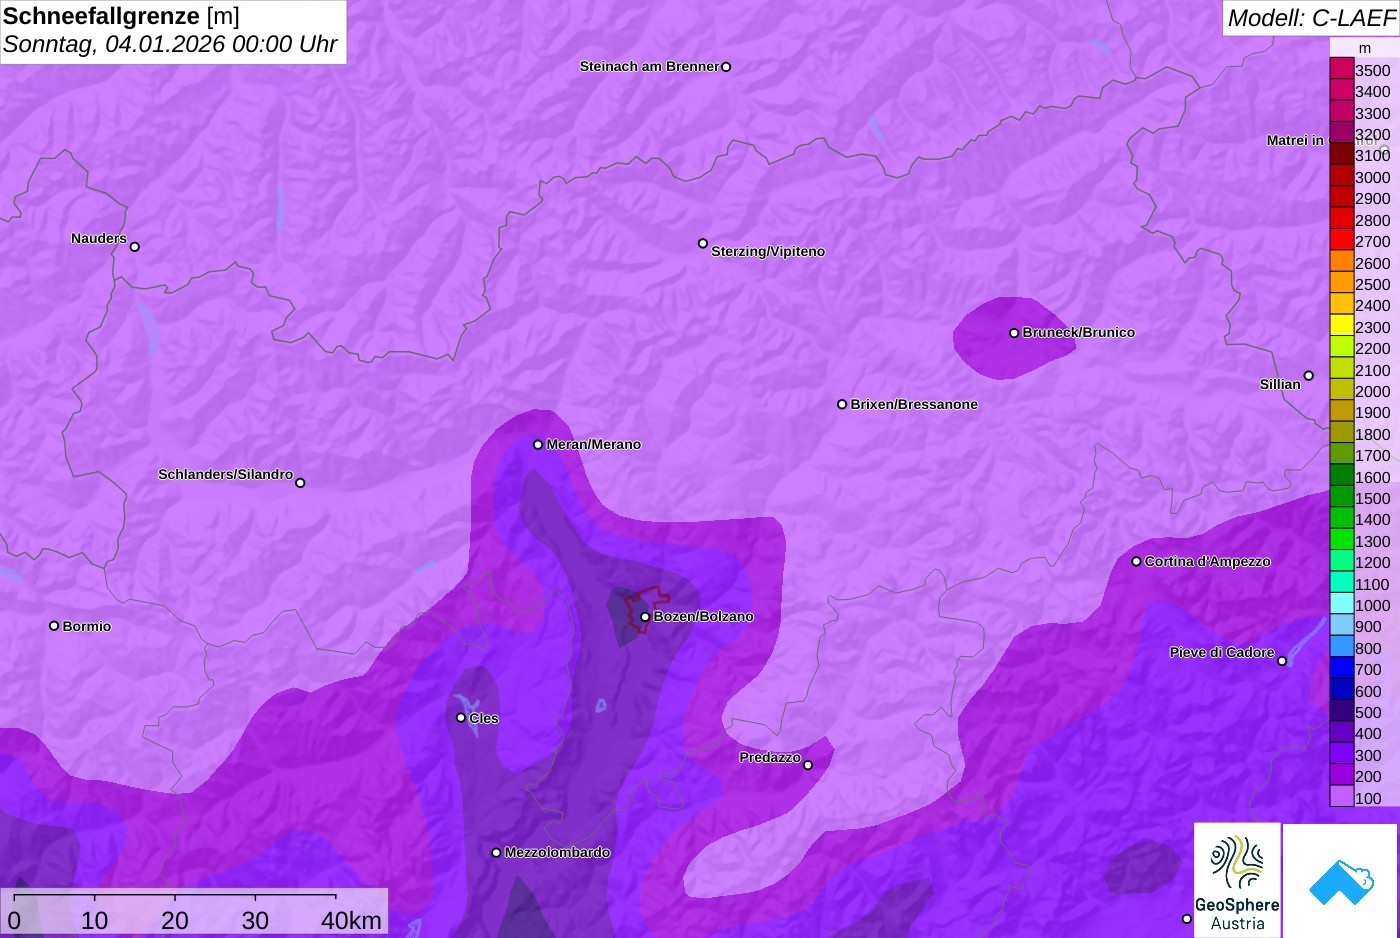Viewport: 1400px width, 938px height.
Task: Select the 700 m blue legend swatch
Action: point(1341,668)
